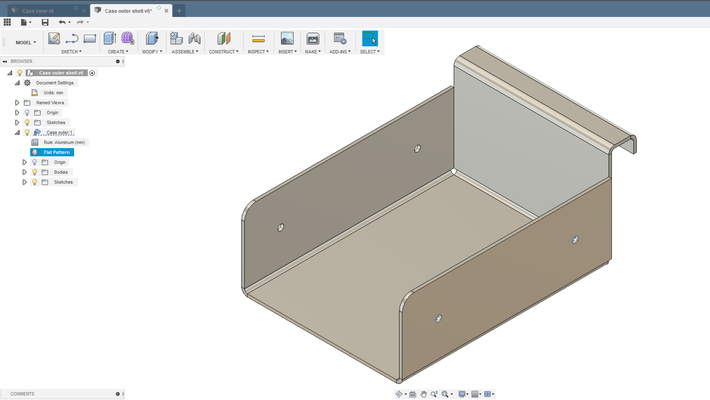Click the Measure tool in Inspect
Screen dimensions: 710x400
tap(258, 39)
